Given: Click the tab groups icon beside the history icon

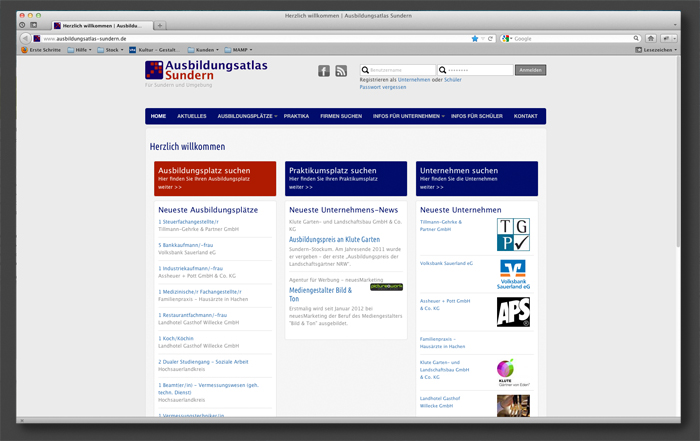Looking at the screenshot, I should click(x=33, y=25).
